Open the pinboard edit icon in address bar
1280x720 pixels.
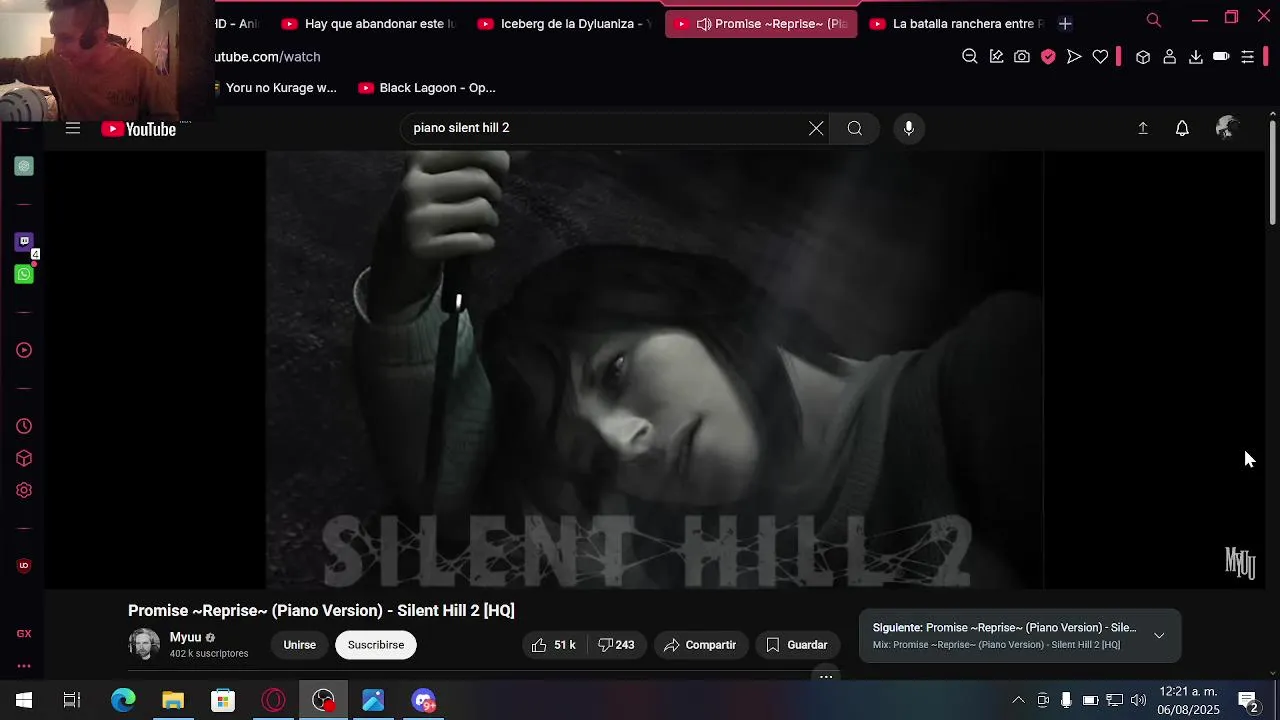996,57
